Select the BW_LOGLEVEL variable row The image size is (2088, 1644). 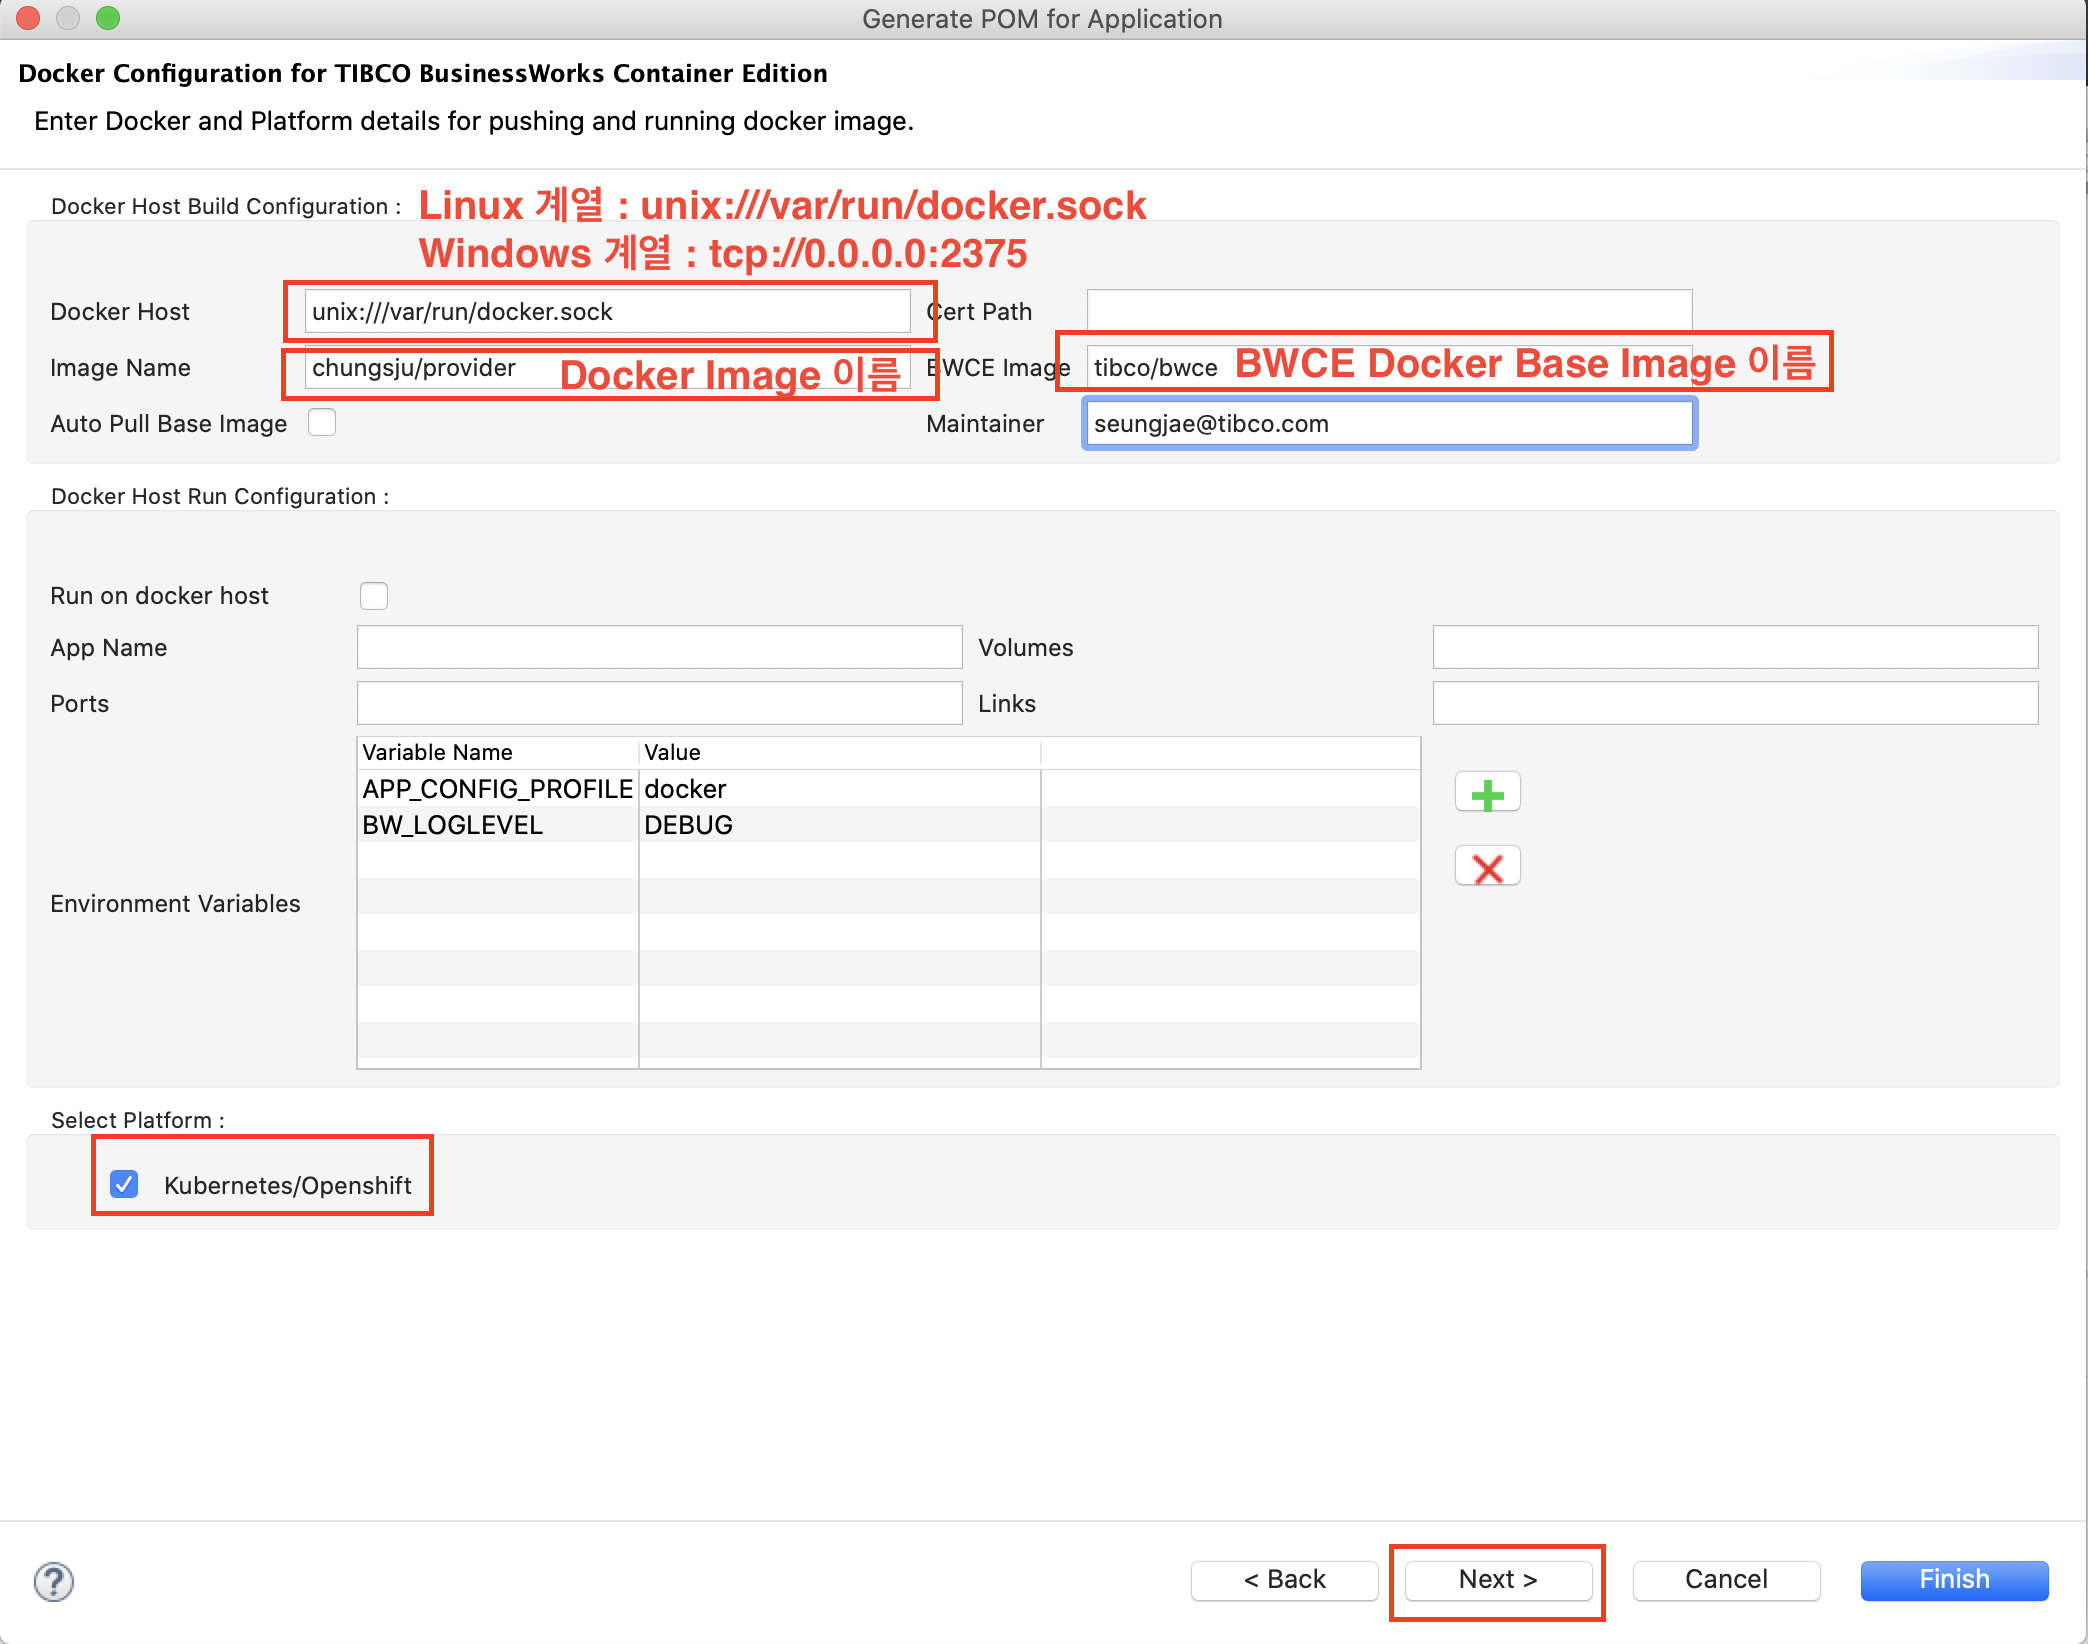coord(888,825)
